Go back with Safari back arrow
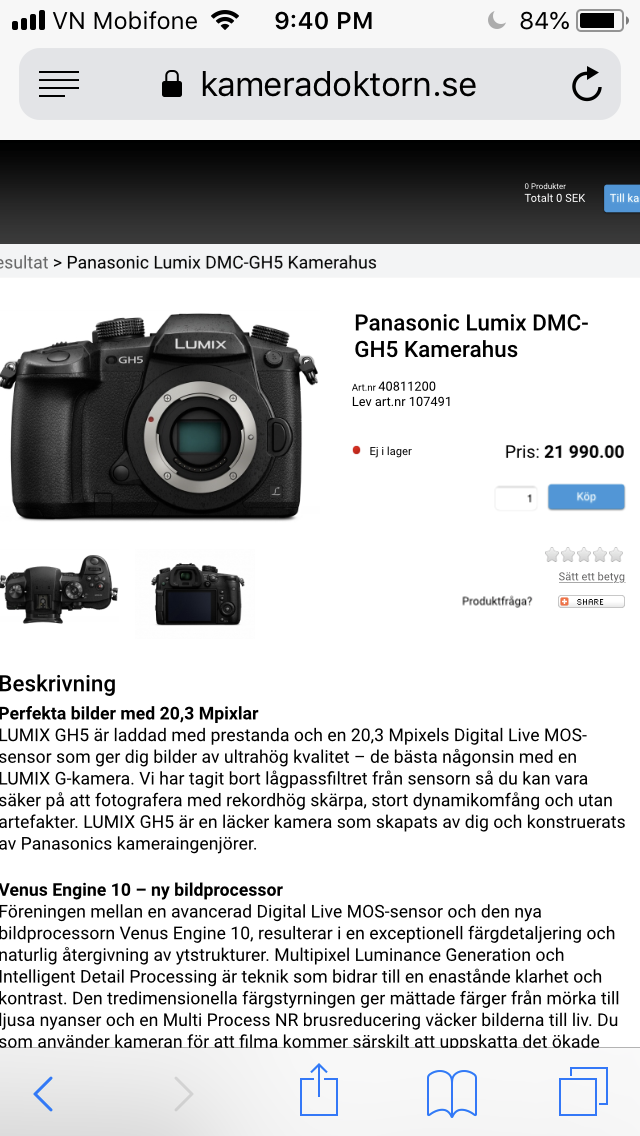The width and height of the screenshot is (640, 1136). pyautogui.click(x=44, y=1093)
